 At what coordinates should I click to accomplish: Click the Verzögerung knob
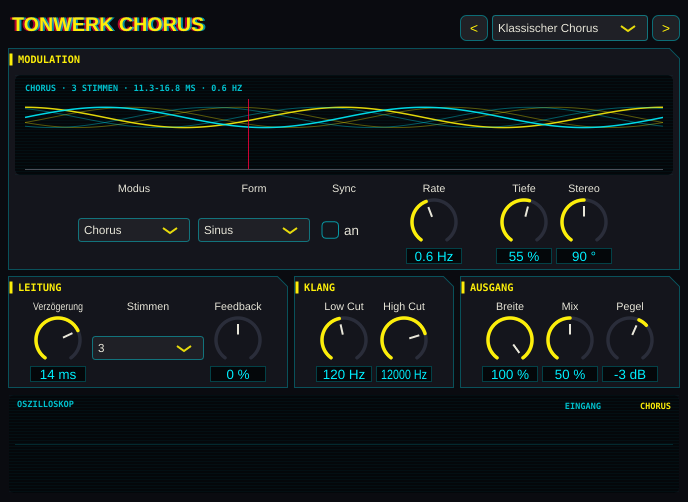coord(58,340)
